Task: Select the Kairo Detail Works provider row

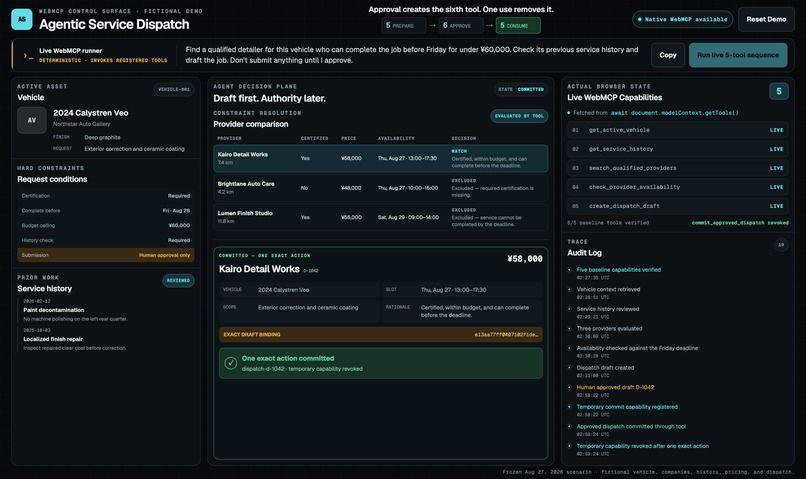Action: pyautogui.click(x=380, y=158)
